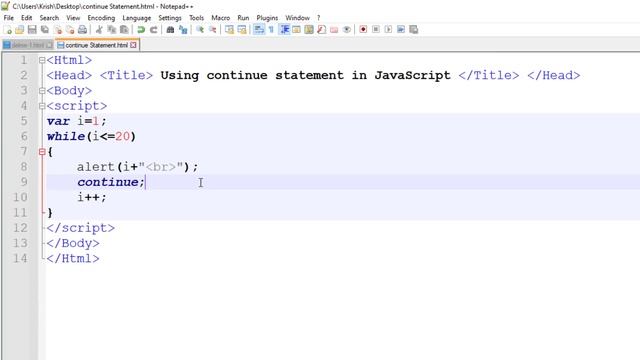Click the word 'continue;' on line 9
The height and width of the screenshot is (360, 640).
pos(111,182)
